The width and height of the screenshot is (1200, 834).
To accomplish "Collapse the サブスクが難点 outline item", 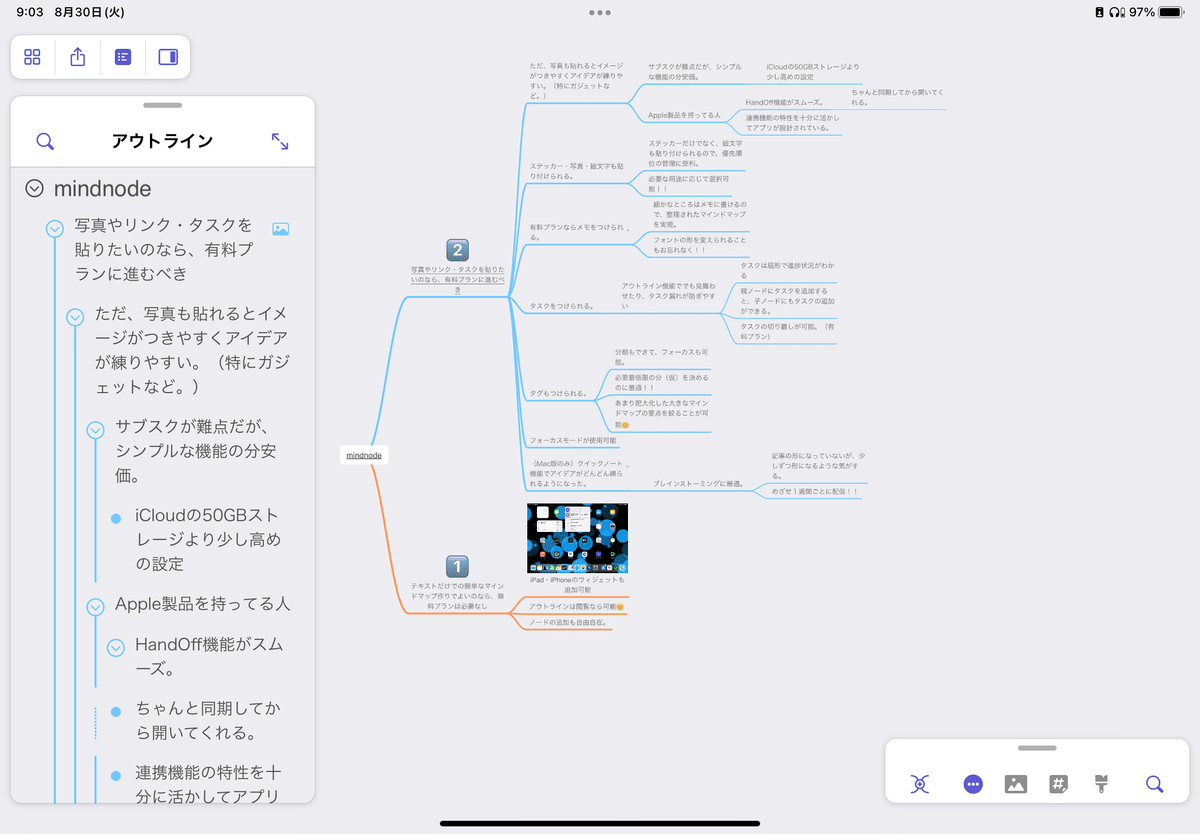I will (95, 428).
